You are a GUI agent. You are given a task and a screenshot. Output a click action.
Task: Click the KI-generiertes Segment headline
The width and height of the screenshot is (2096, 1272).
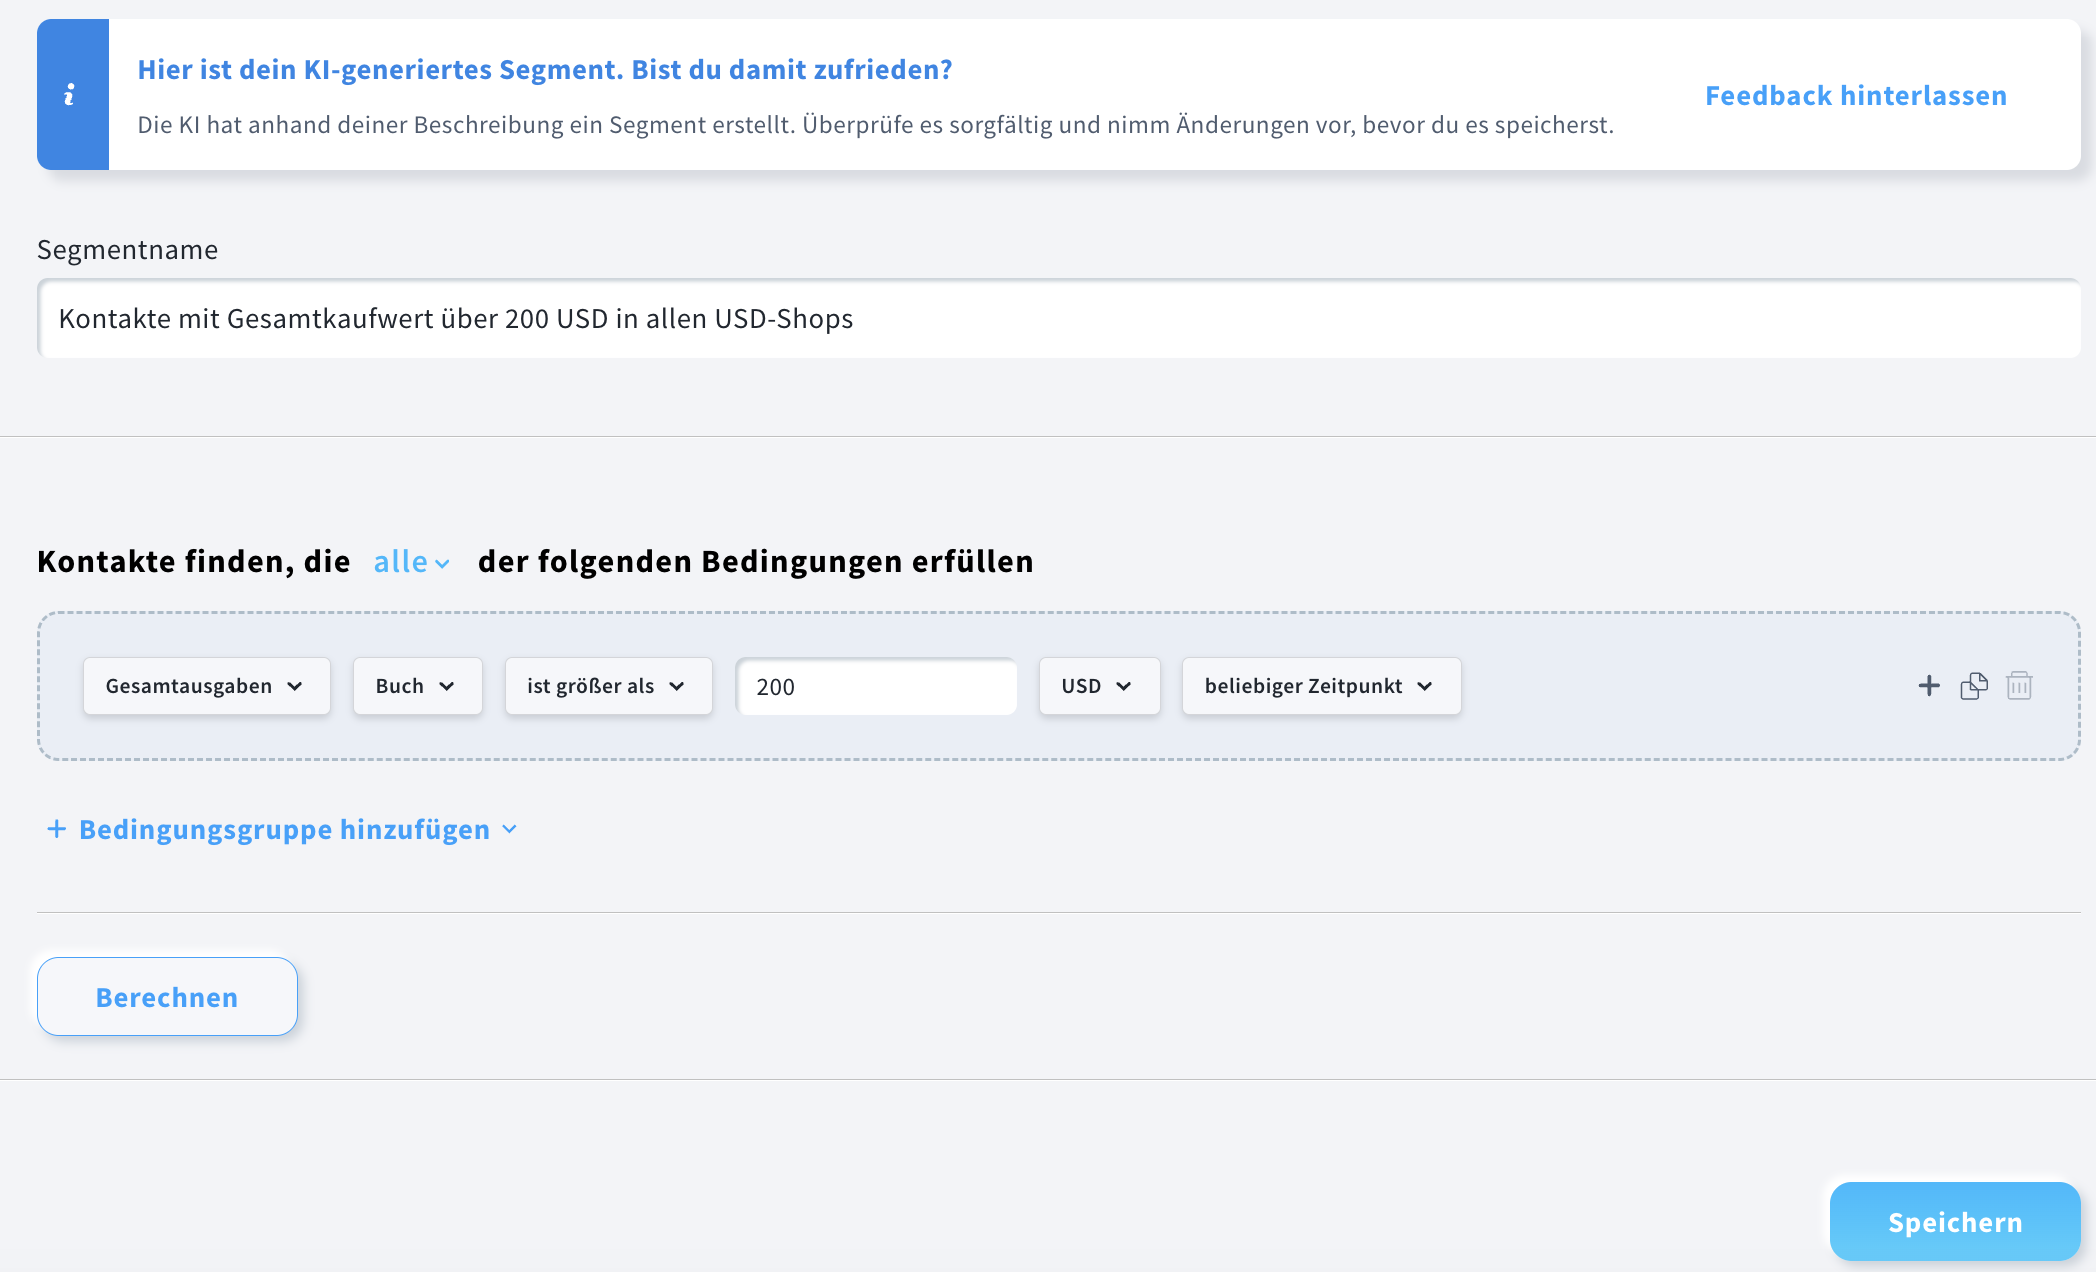545,69
